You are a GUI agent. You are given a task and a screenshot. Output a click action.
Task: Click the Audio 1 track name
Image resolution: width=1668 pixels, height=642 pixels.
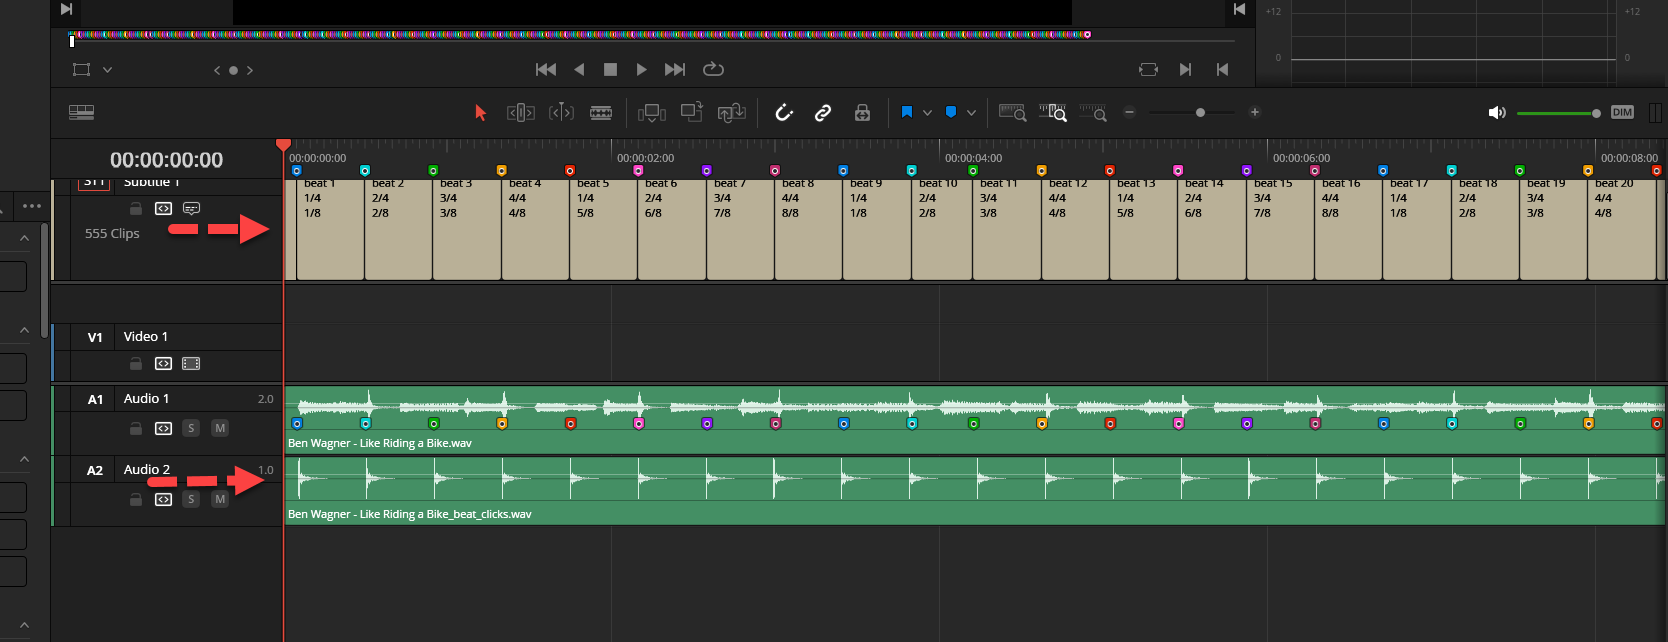pyautogui.click(x=146, y=398)
